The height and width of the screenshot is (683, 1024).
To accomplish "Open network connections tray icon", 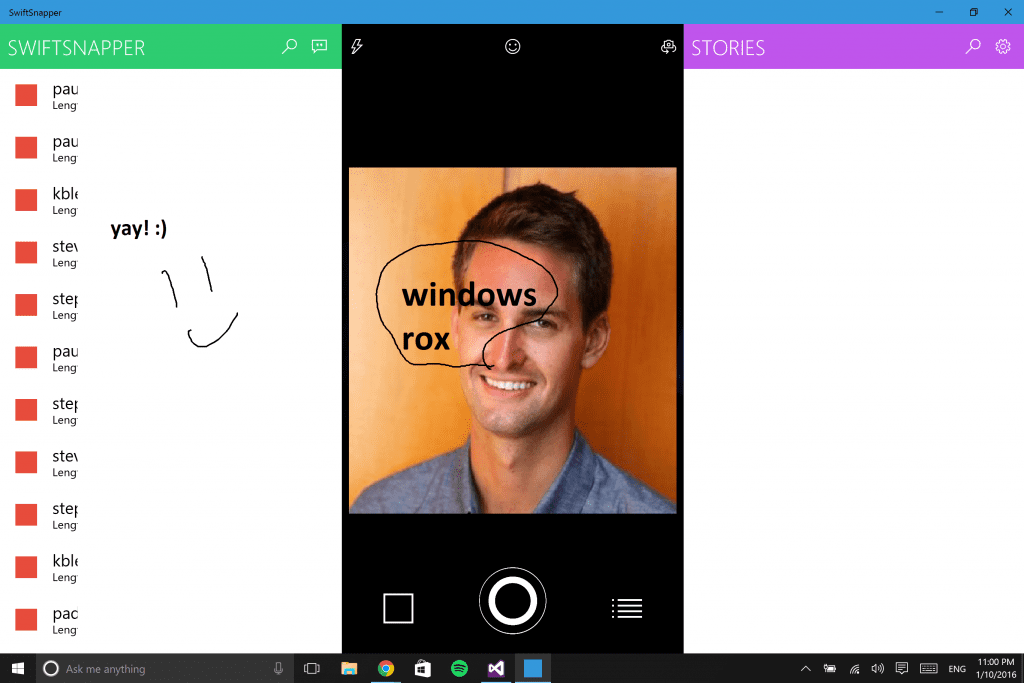I will point(854,669).
